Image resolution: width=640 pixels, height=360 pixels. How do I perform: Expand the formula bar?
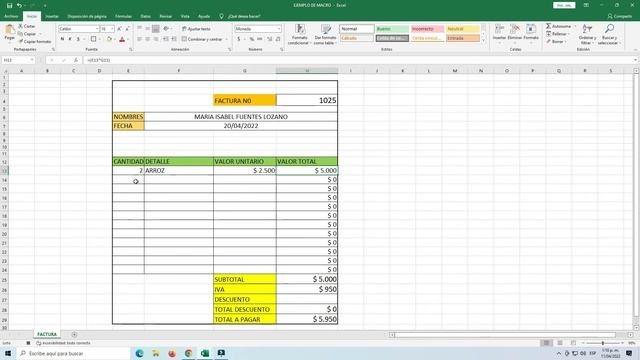click(636, 60)
